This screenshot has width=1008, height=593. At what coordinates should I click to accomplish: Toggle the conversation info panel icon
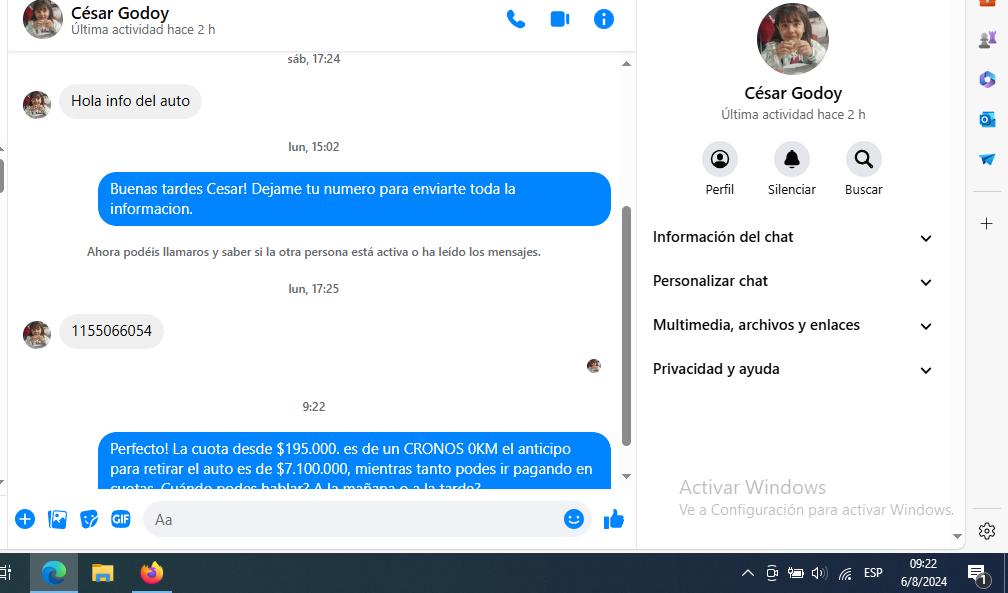pos(604,19)
